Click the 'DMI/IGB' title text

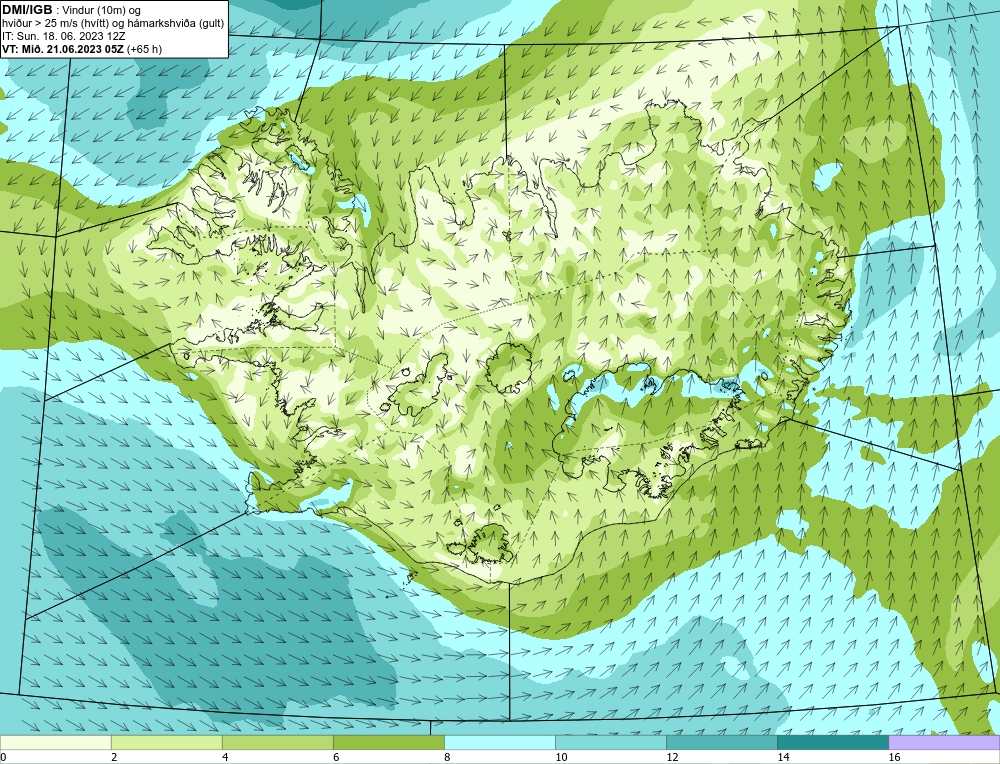(27, 10)
